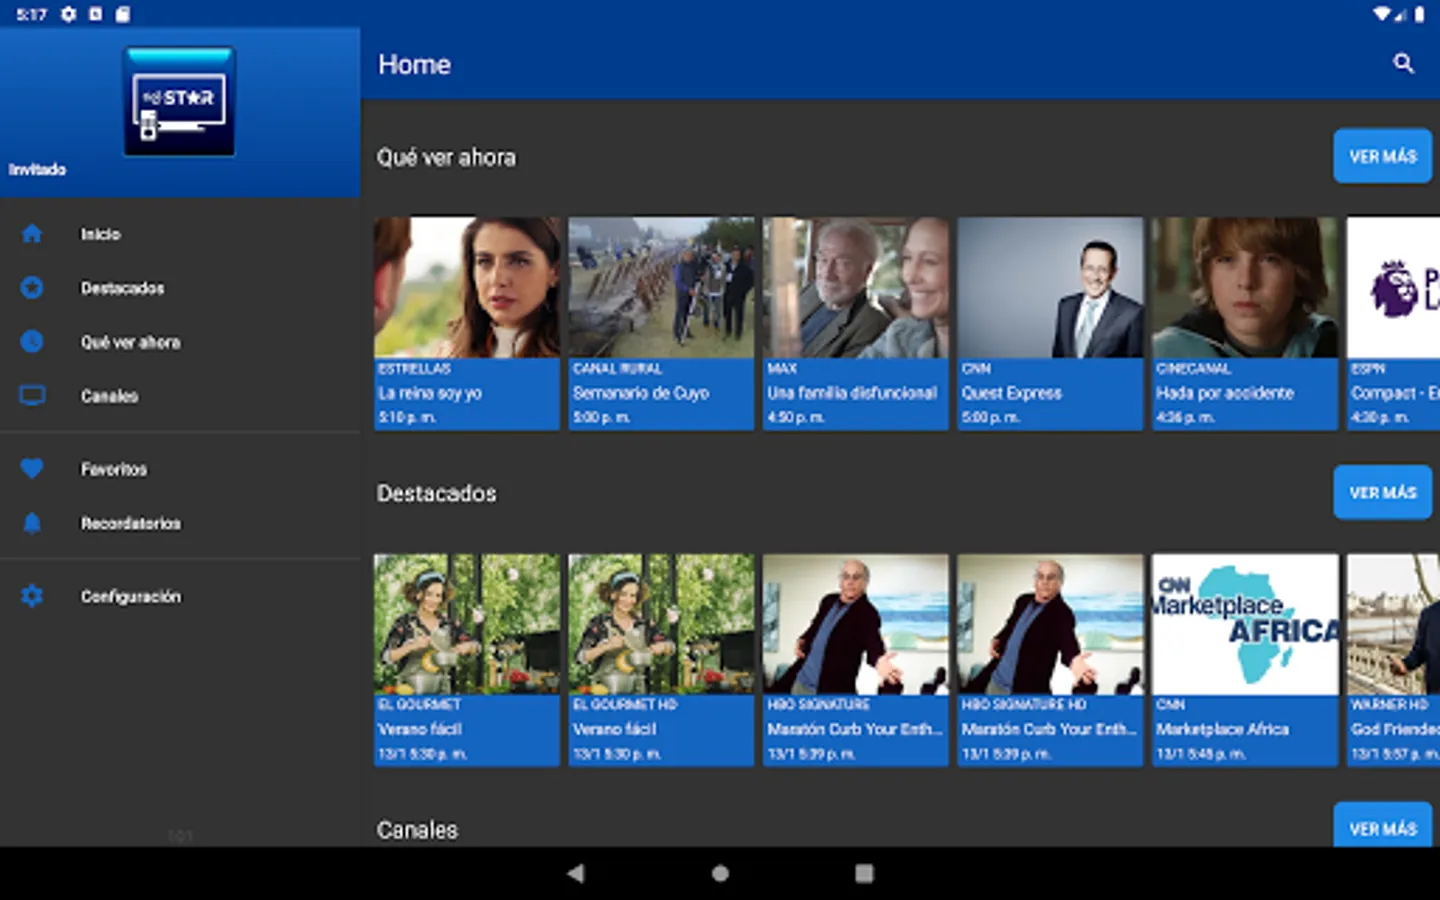
Task: Click the status bar clock
Action: click(31, 14)
